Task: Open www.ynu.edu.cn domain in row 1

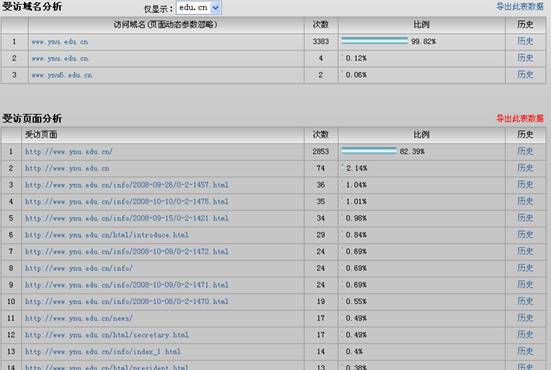Action: click(x=60, y=42)
